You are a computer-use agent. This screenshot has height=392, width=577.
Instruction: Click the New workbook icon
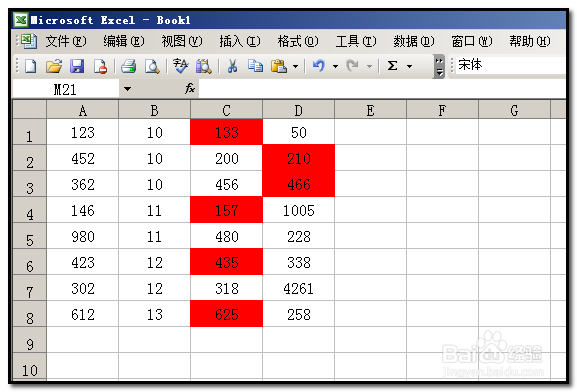point(31,66)
